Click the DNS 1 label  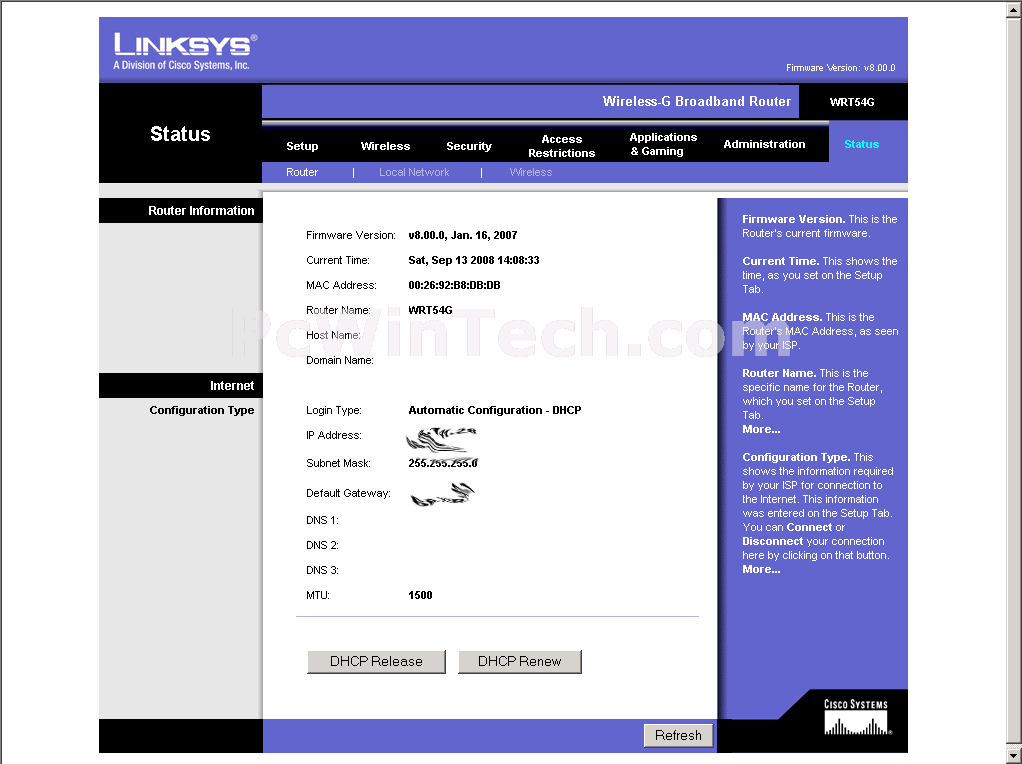coord(322,520)
